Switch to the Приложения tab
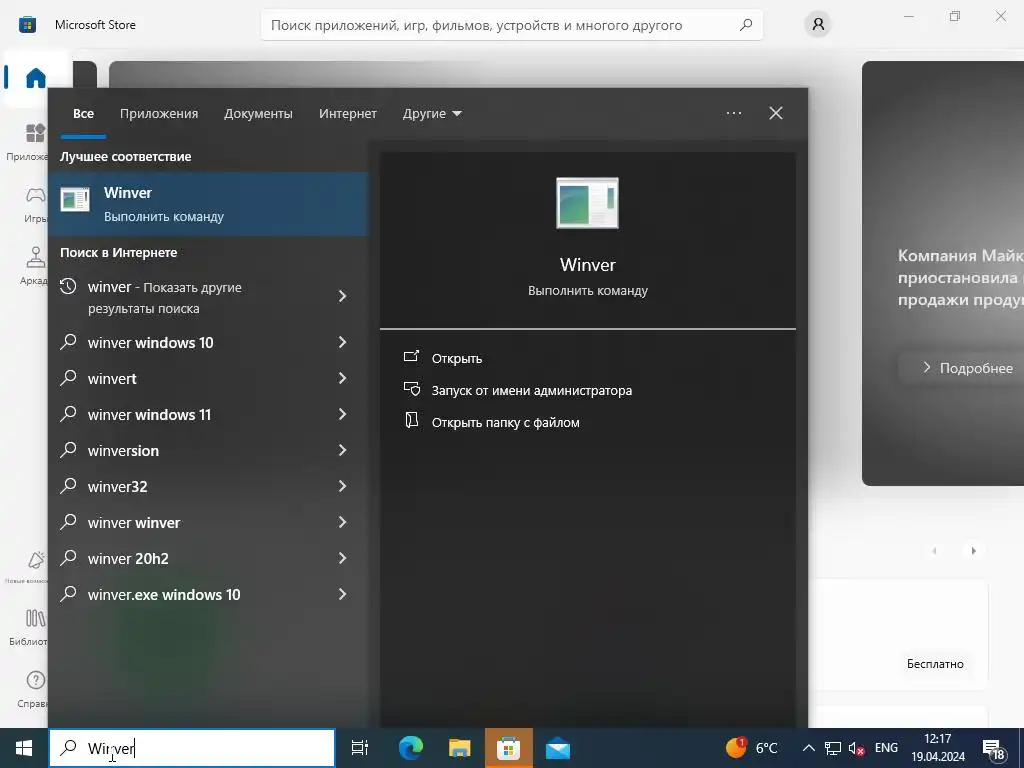Screen dimensions: 1024x768 159,114
